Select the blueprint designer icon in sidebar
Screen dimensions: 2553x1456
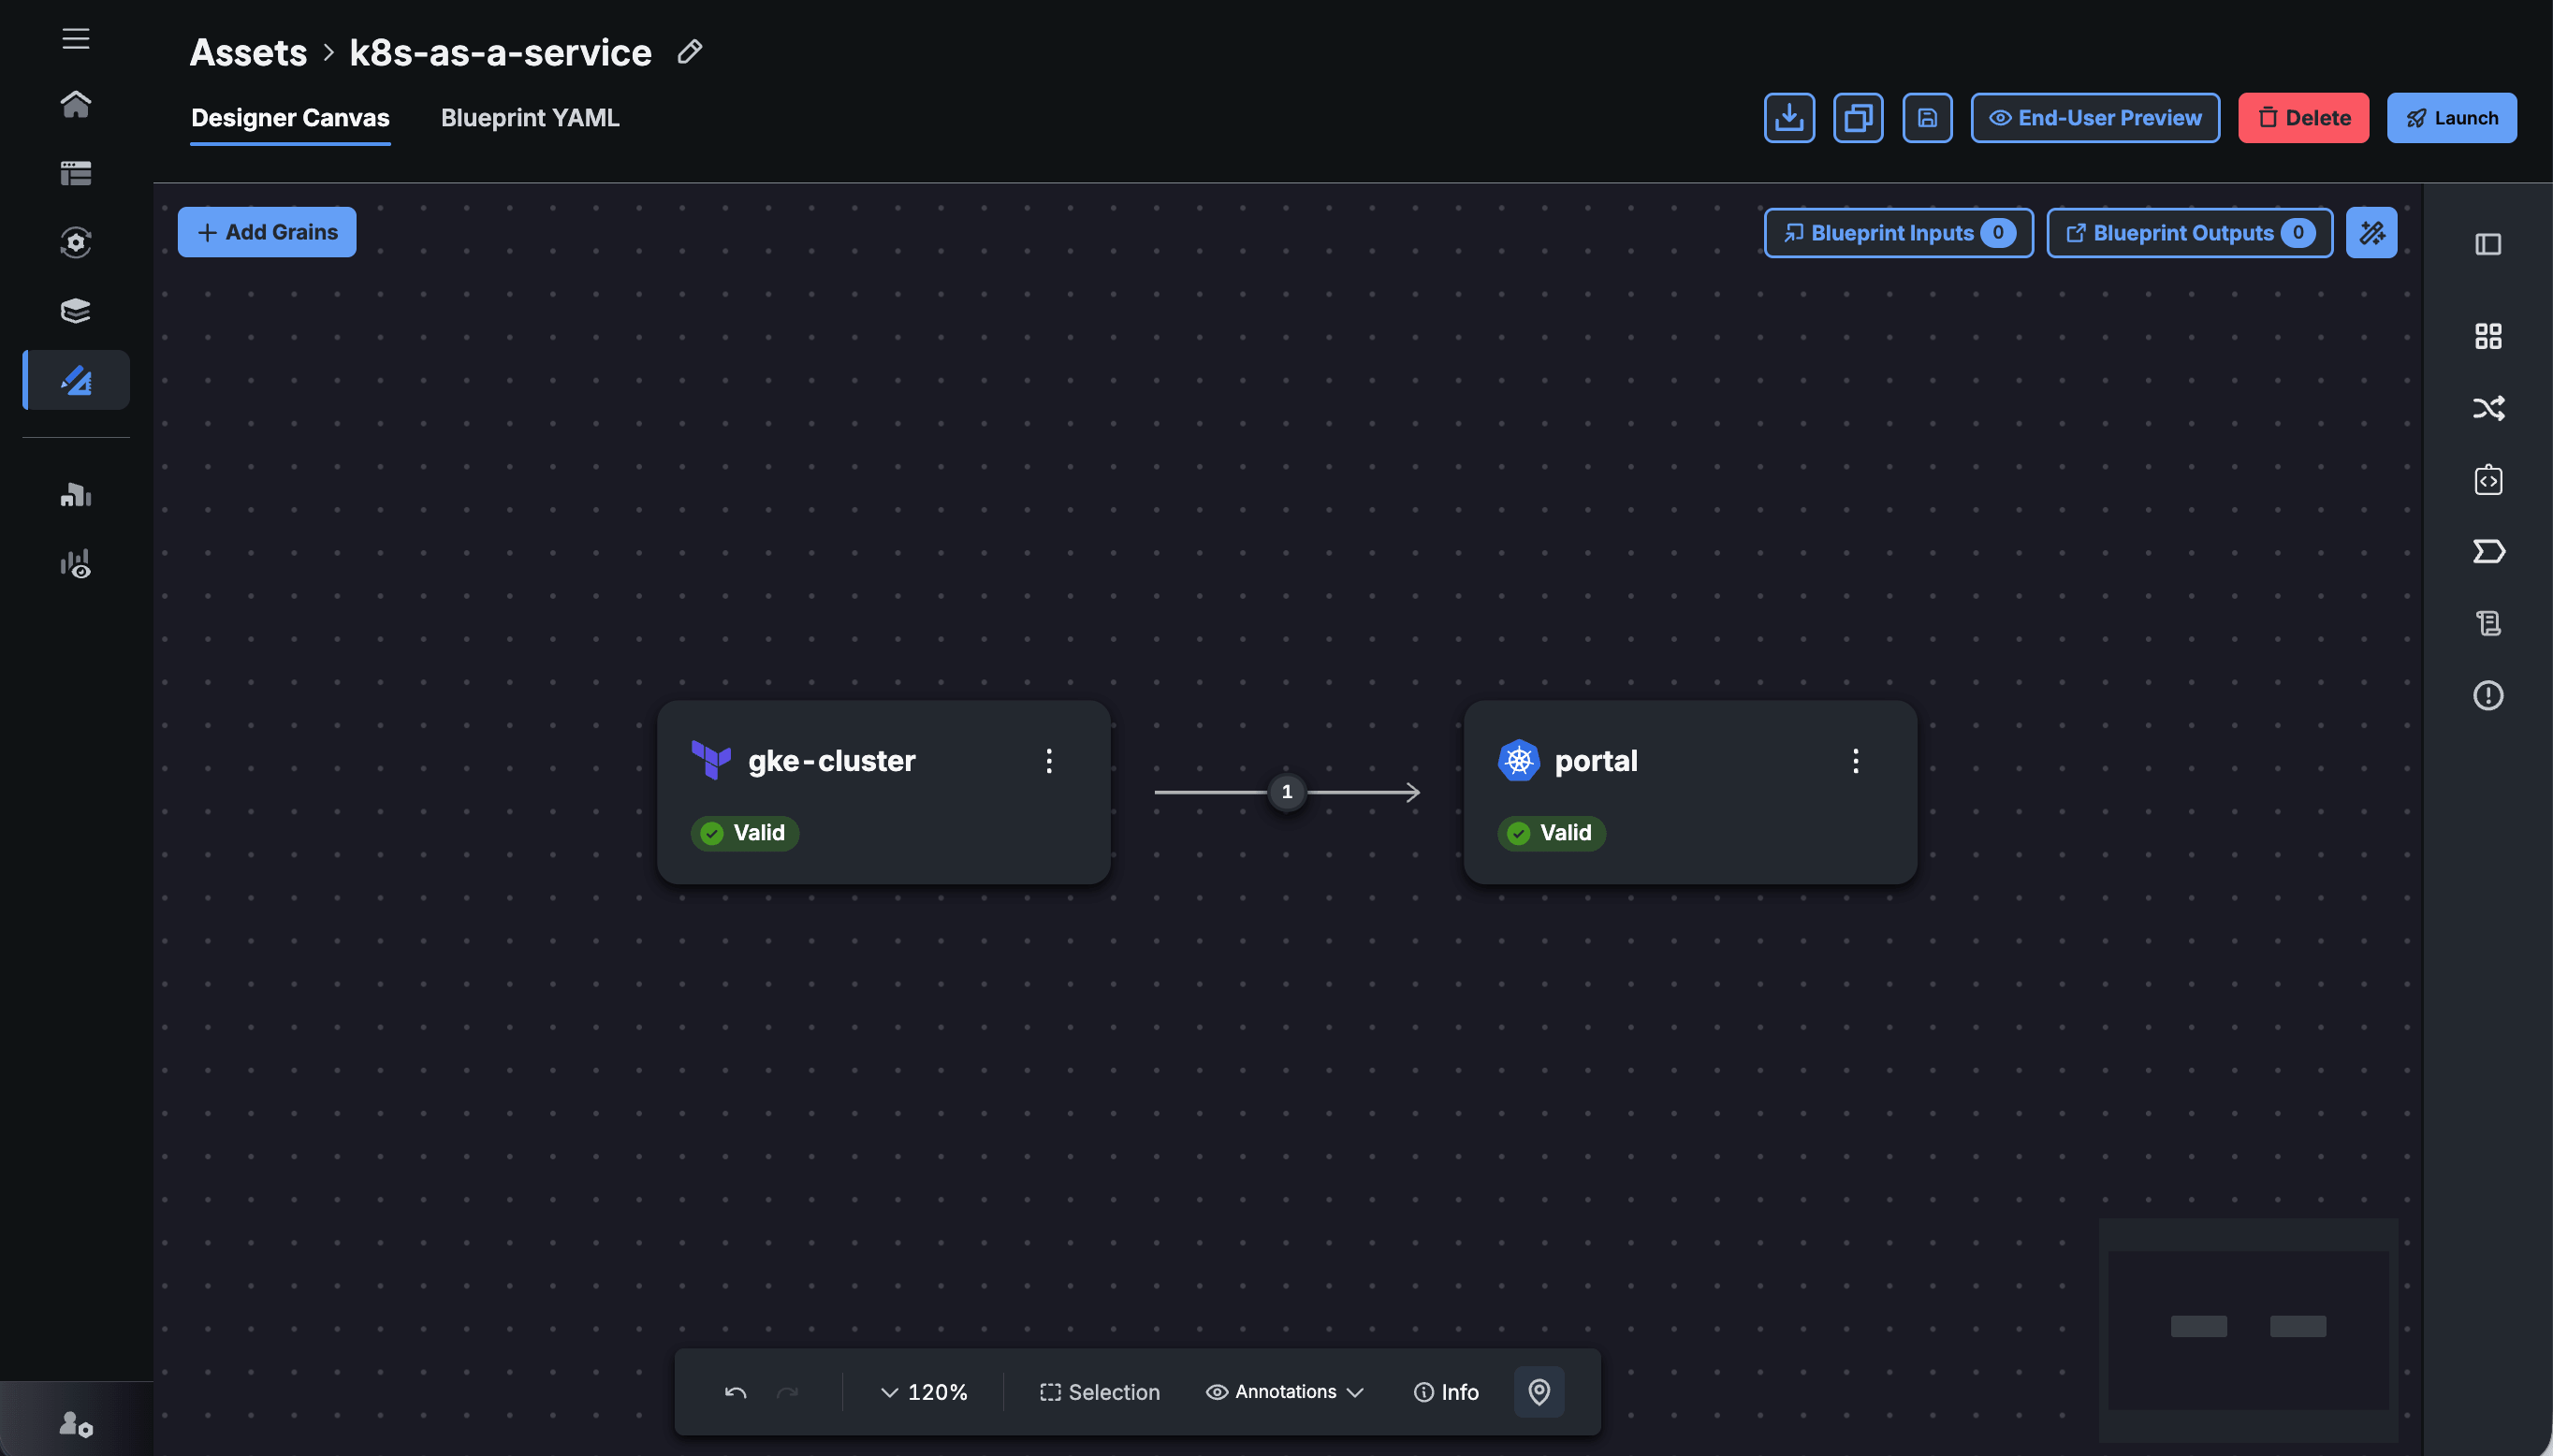click(x=76, y=380)
